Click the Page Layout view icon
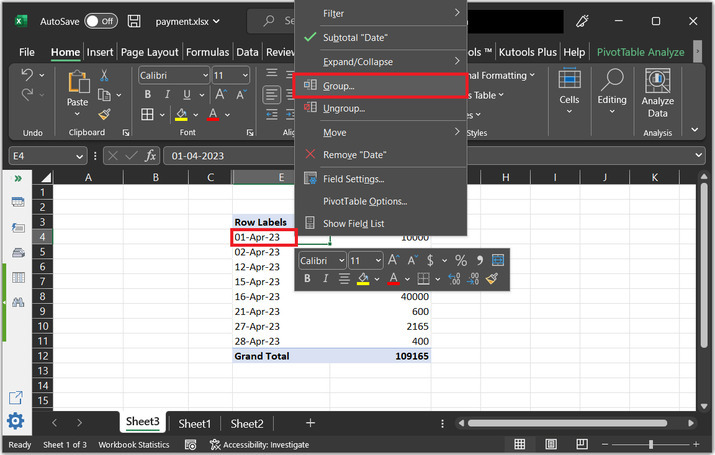The image size is (715, 455). point(551,444)
